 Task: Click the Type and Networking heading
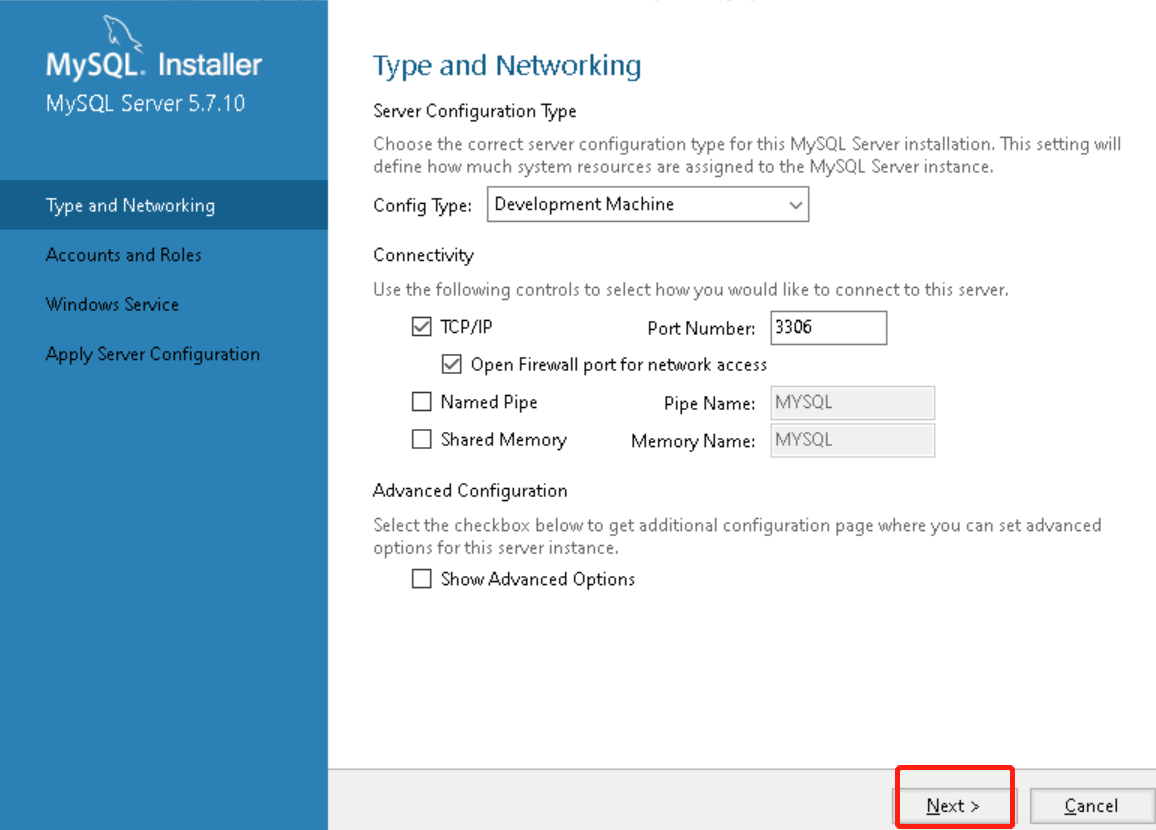(x=507, y=66)
